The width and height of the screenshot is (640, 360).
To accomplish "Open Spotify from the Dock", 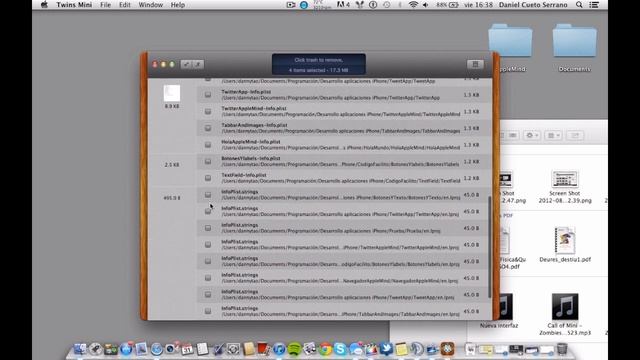I will (294, 349).
